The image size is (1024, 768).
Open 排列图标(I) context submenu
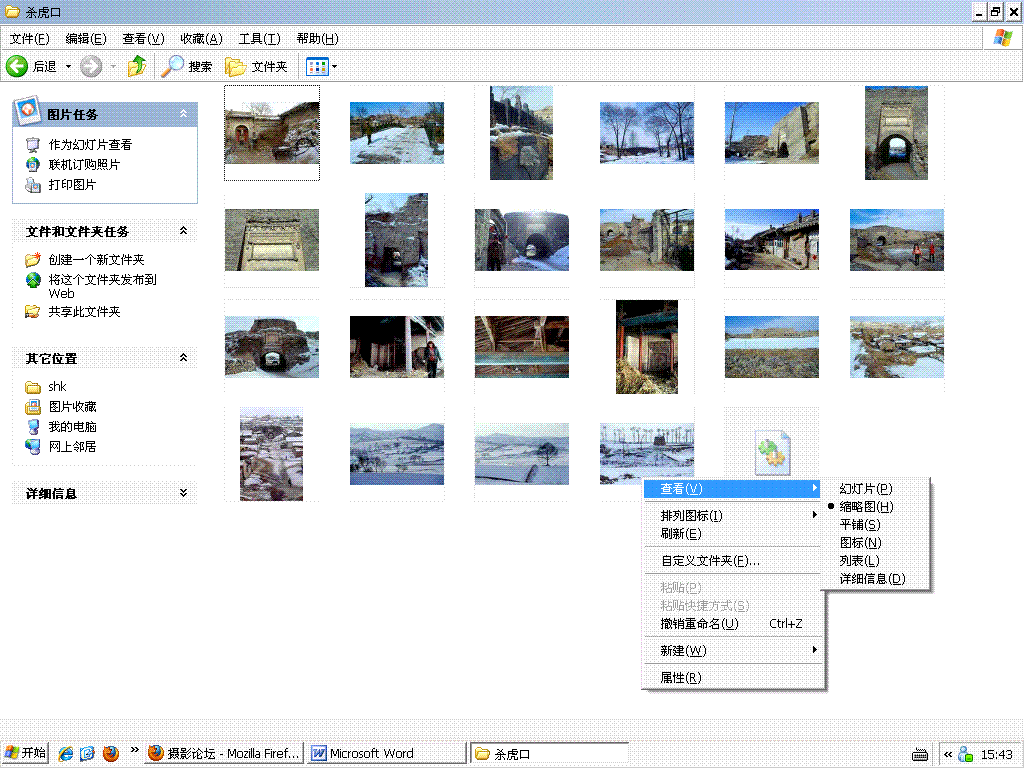732,516
